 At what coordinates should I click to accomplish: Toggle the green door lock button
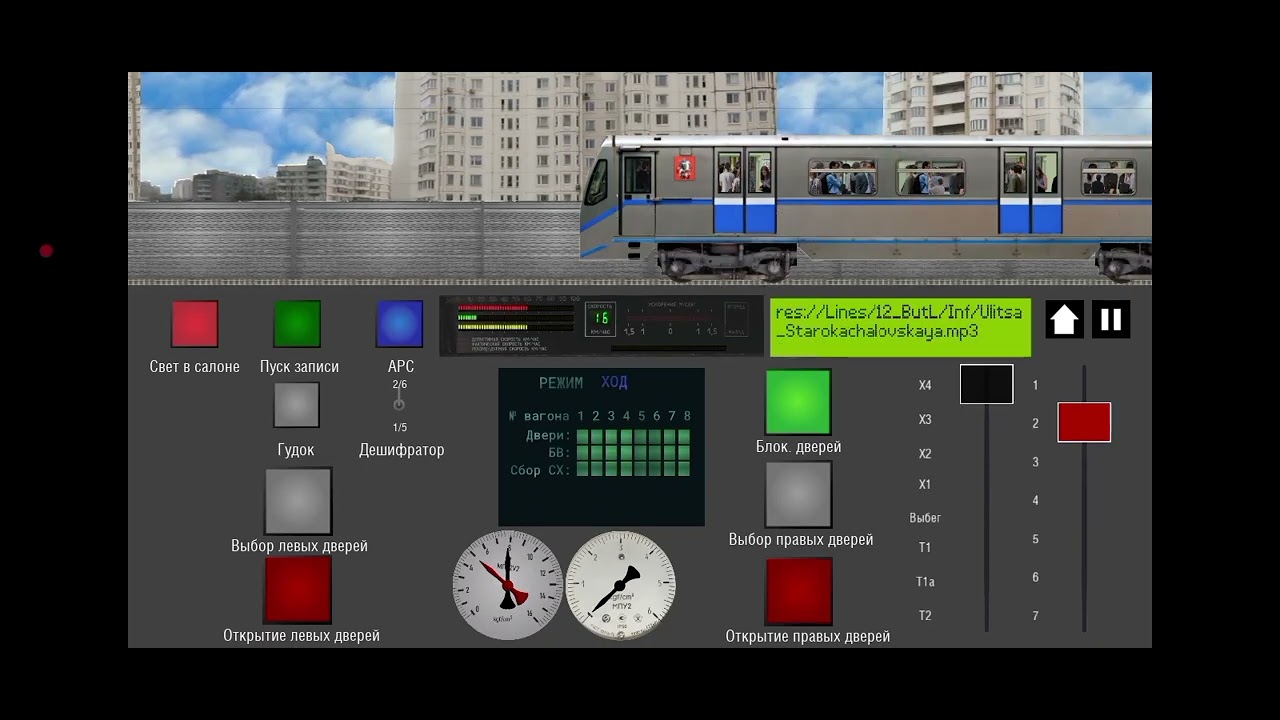click(799, 402)
